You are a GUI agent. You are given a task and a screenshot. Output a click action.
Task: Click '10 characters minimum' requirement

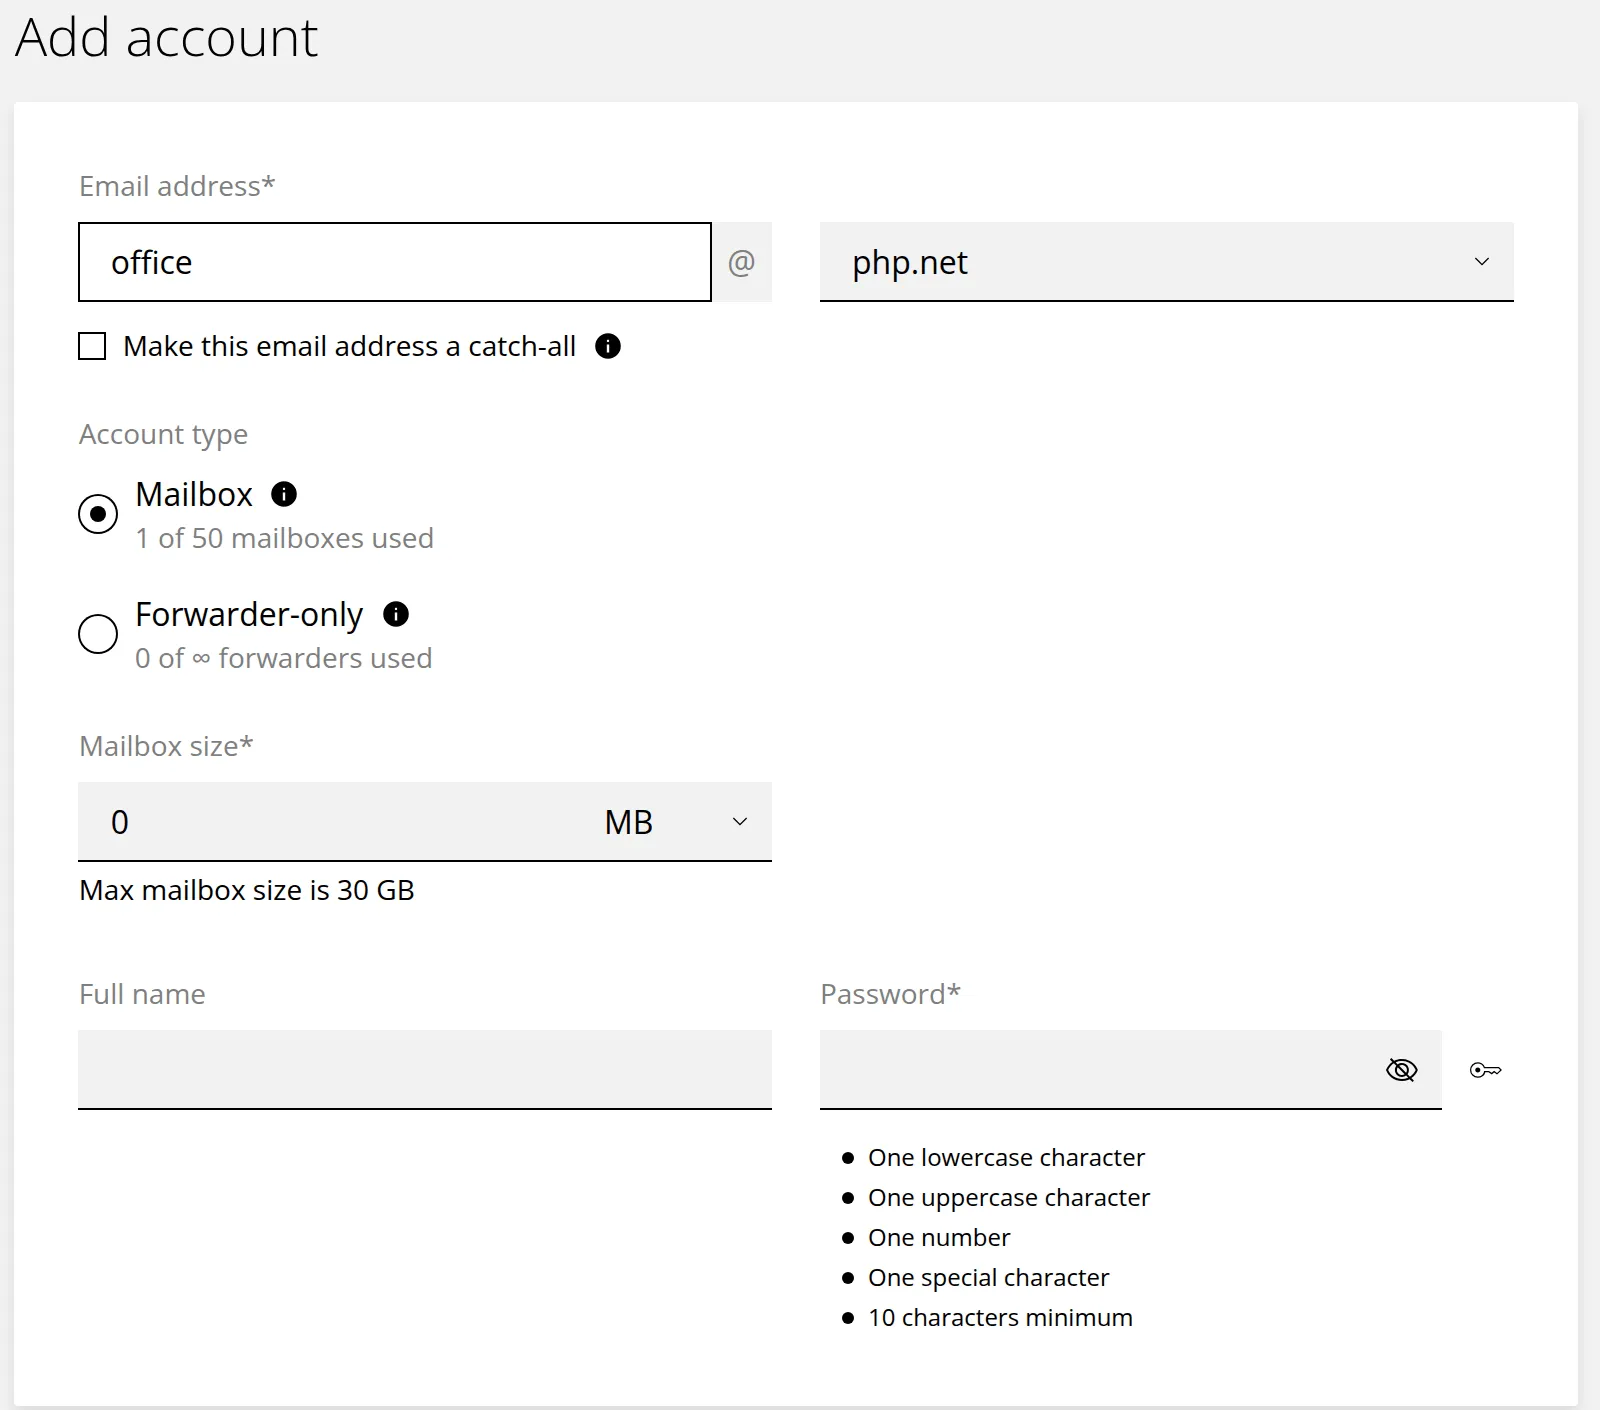(1000, 1317)
